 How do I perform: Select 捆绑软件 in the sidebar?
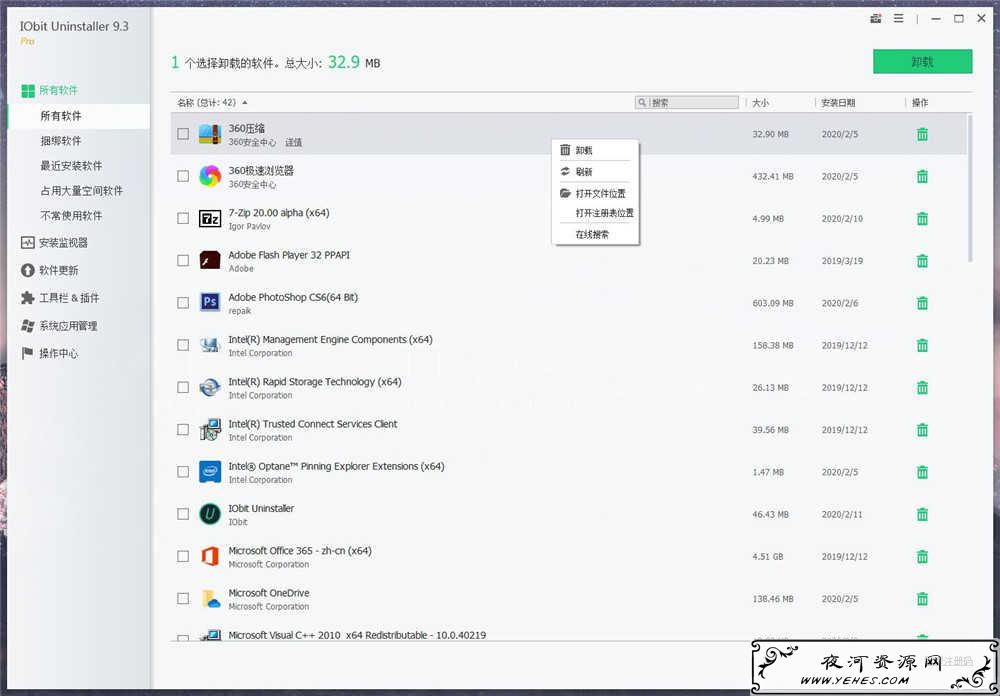coord(61,141)
